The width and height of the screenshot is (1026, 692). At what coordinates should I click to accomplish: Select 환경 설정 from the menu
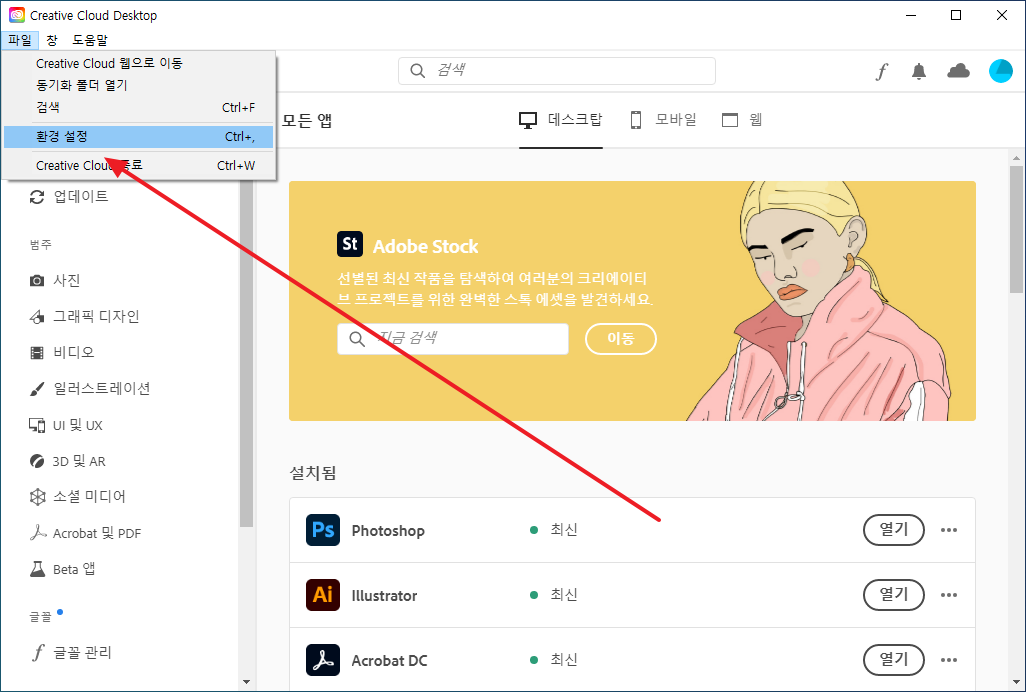click(138, 137)
